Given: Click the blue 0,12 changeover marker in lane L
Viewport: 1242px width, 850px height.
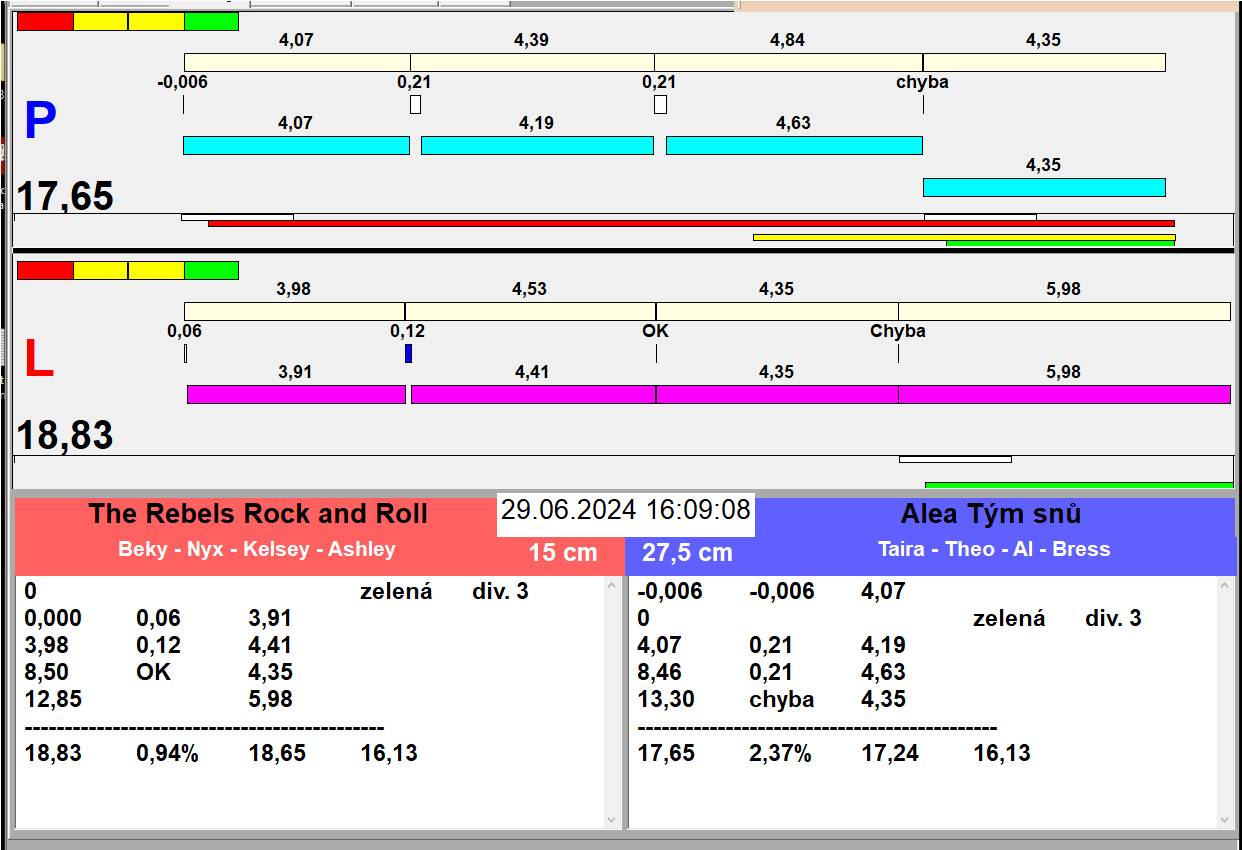Looking at the screenshot, I should (x=408, y=353).
